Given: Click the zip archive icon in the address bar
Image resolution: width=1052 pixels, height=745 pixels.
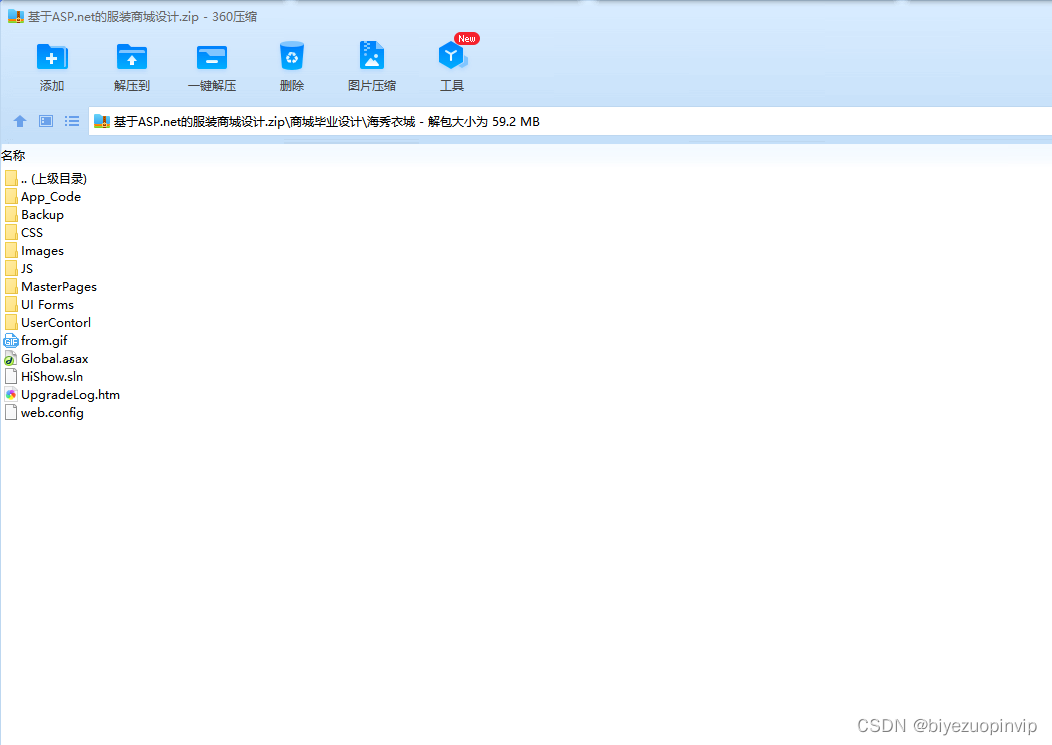Looking at the screenshot, I should coord(101,121).
